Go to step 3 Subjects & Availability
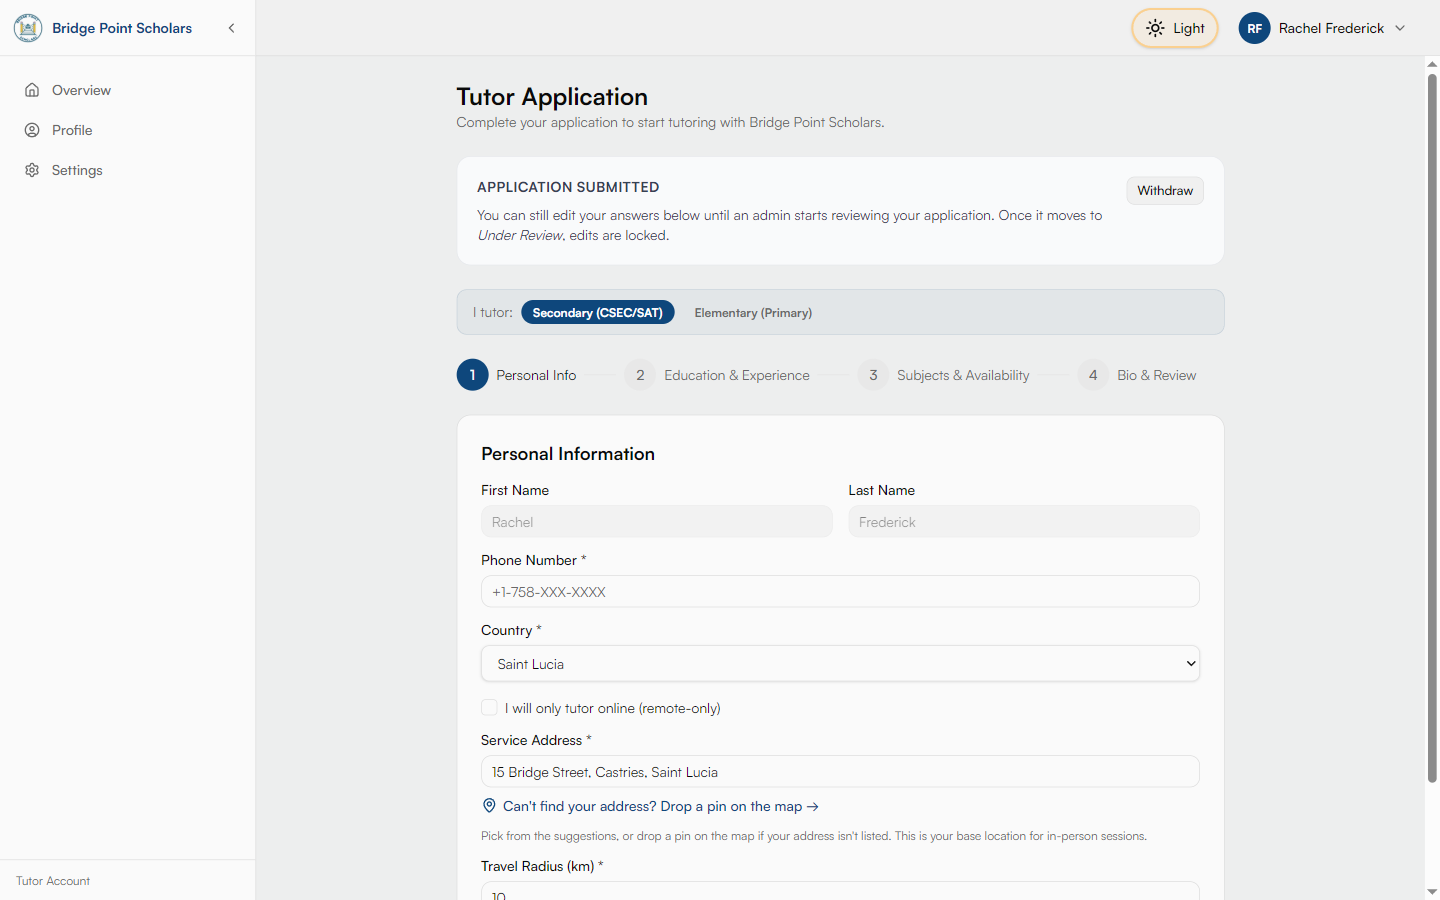Screen dimensions: 1440x900 coord(944,375)
